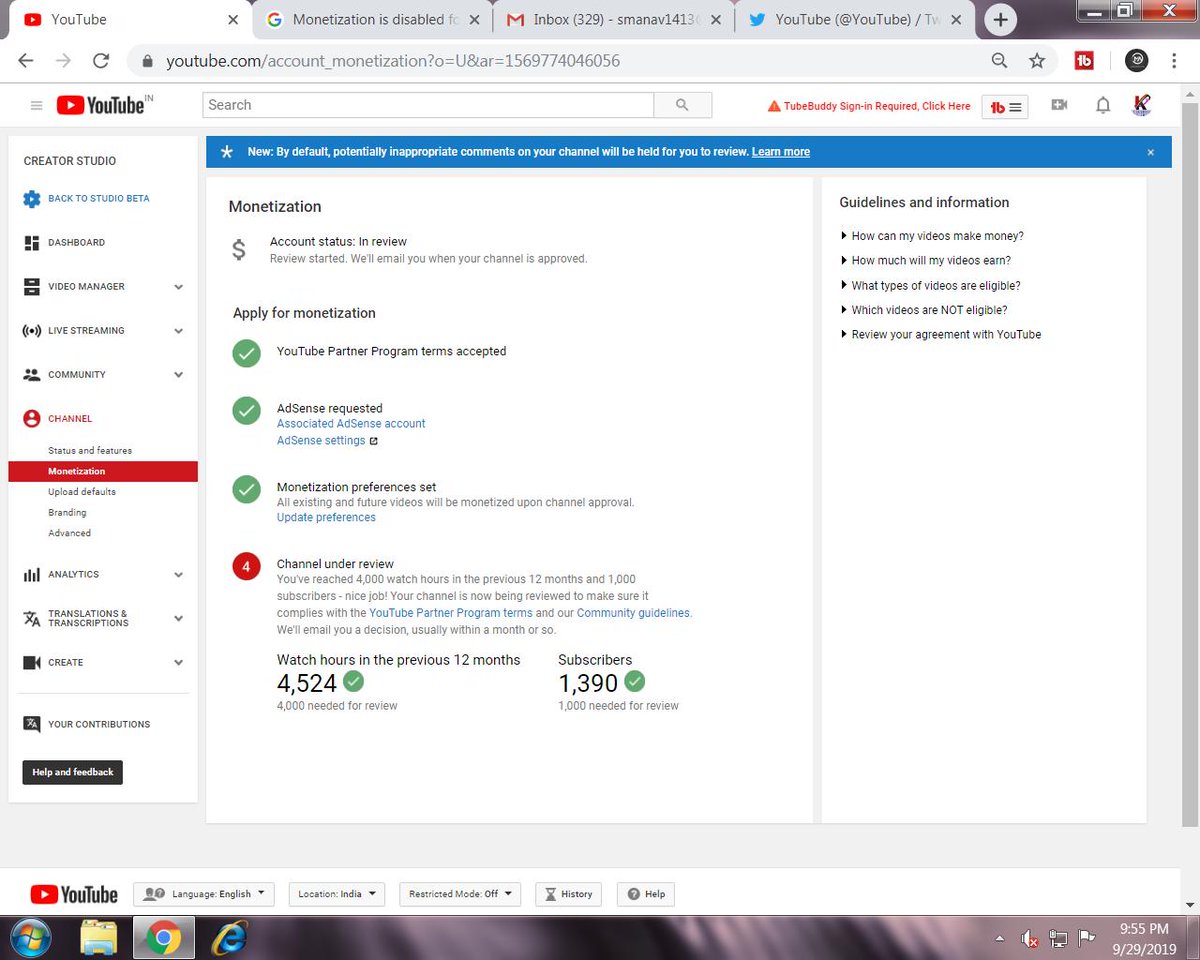Click the Help footer button
Viewport: 1200px width, 960px height.
645,894
